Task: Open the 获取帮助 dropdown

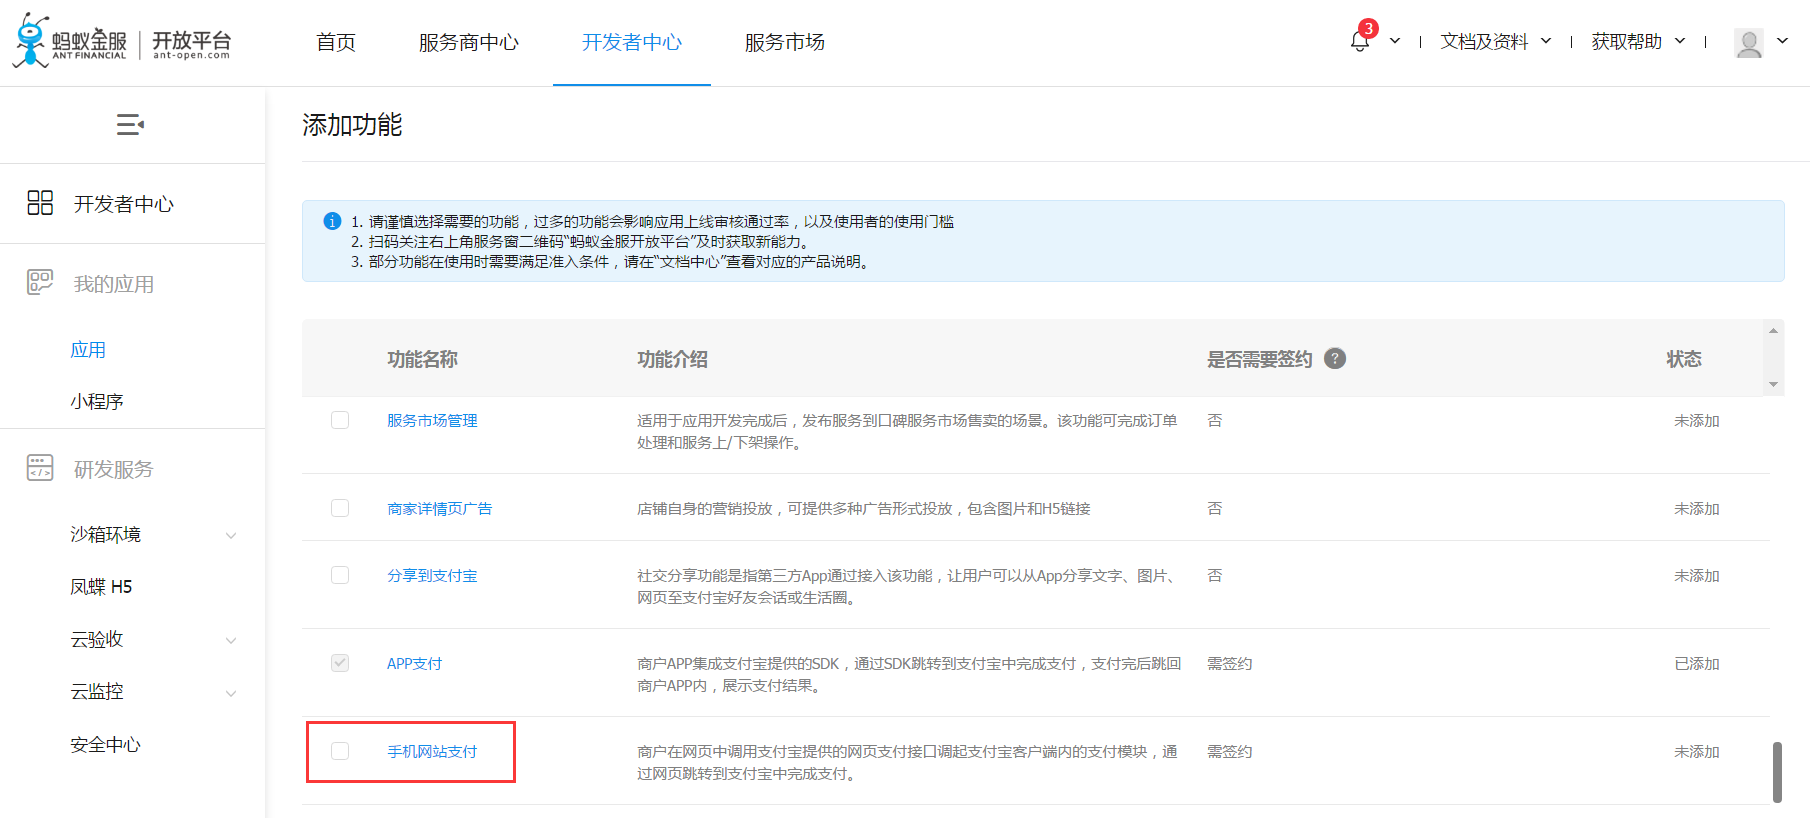Action: [1639, 41]
